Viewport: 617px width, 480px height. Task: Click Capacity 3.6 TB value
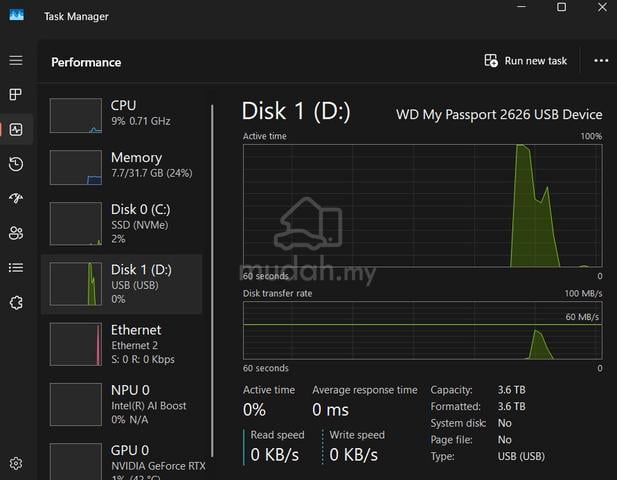pyautogui.click(x=512, y=390)
